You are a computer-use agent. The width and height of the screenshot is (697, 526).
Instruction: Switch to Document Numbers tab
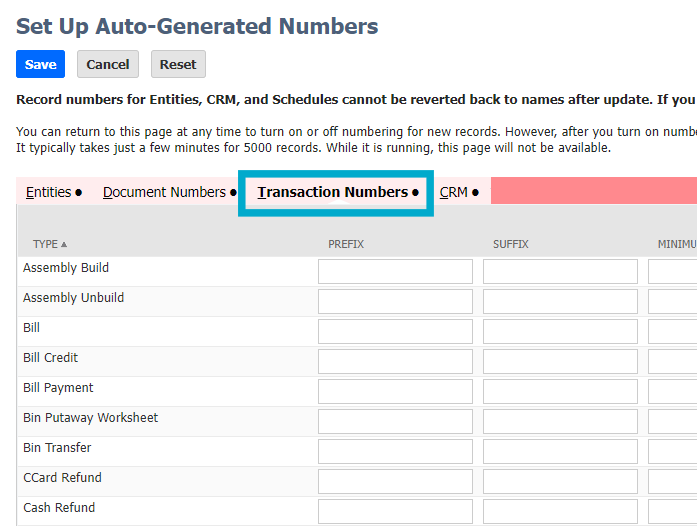point(165,192)
